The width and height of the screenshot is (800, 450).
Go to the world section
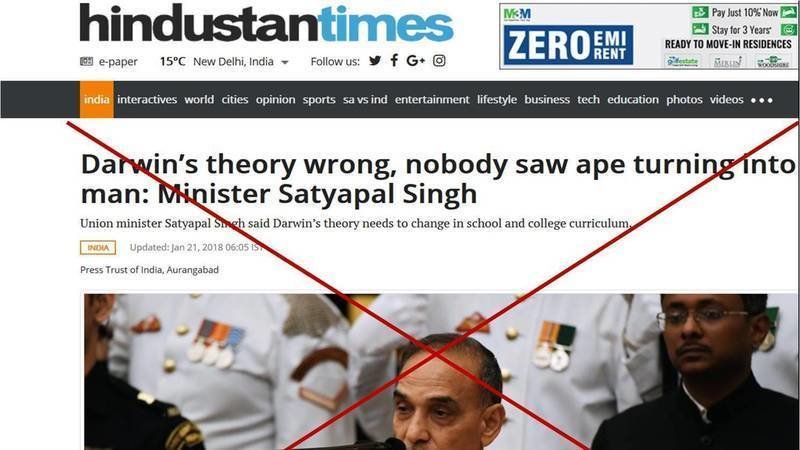[x=199, y=99]
